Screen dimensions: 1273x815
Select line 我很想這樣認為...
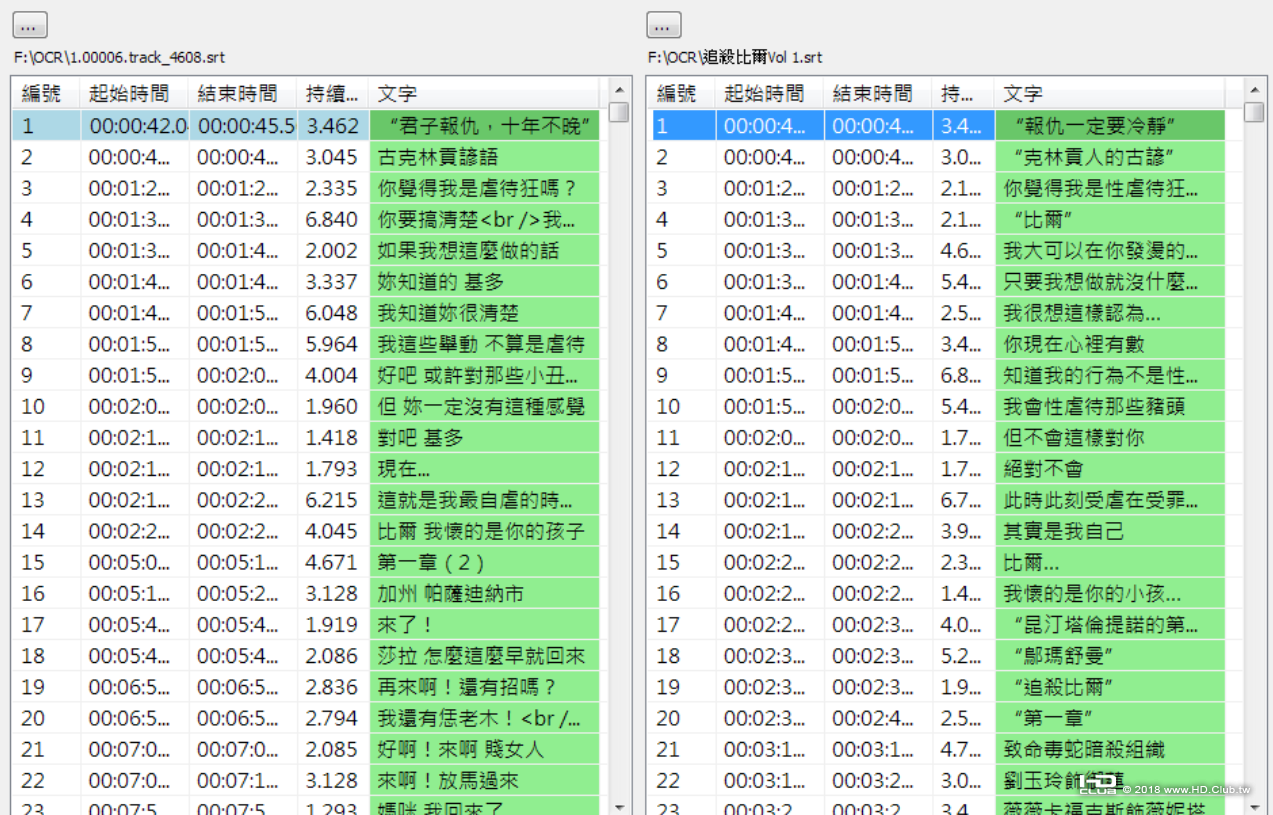coord(1110,313)
